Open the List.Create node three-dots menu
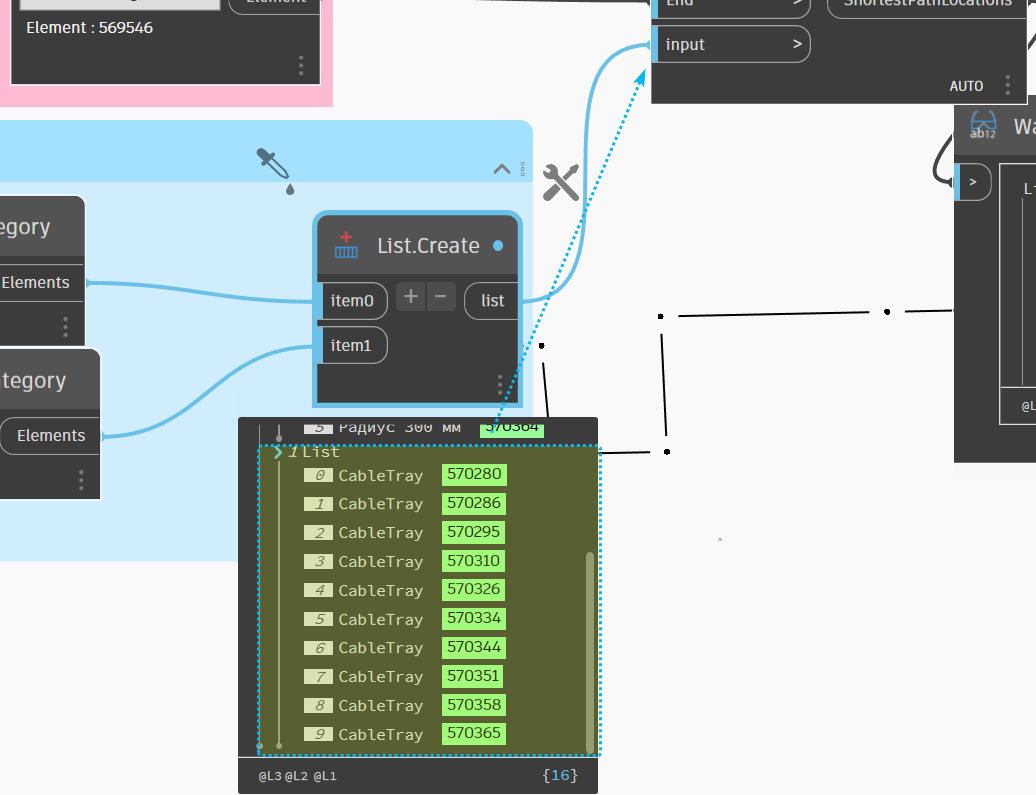Viewport: 1036px width, 795px height. [500, 385]
